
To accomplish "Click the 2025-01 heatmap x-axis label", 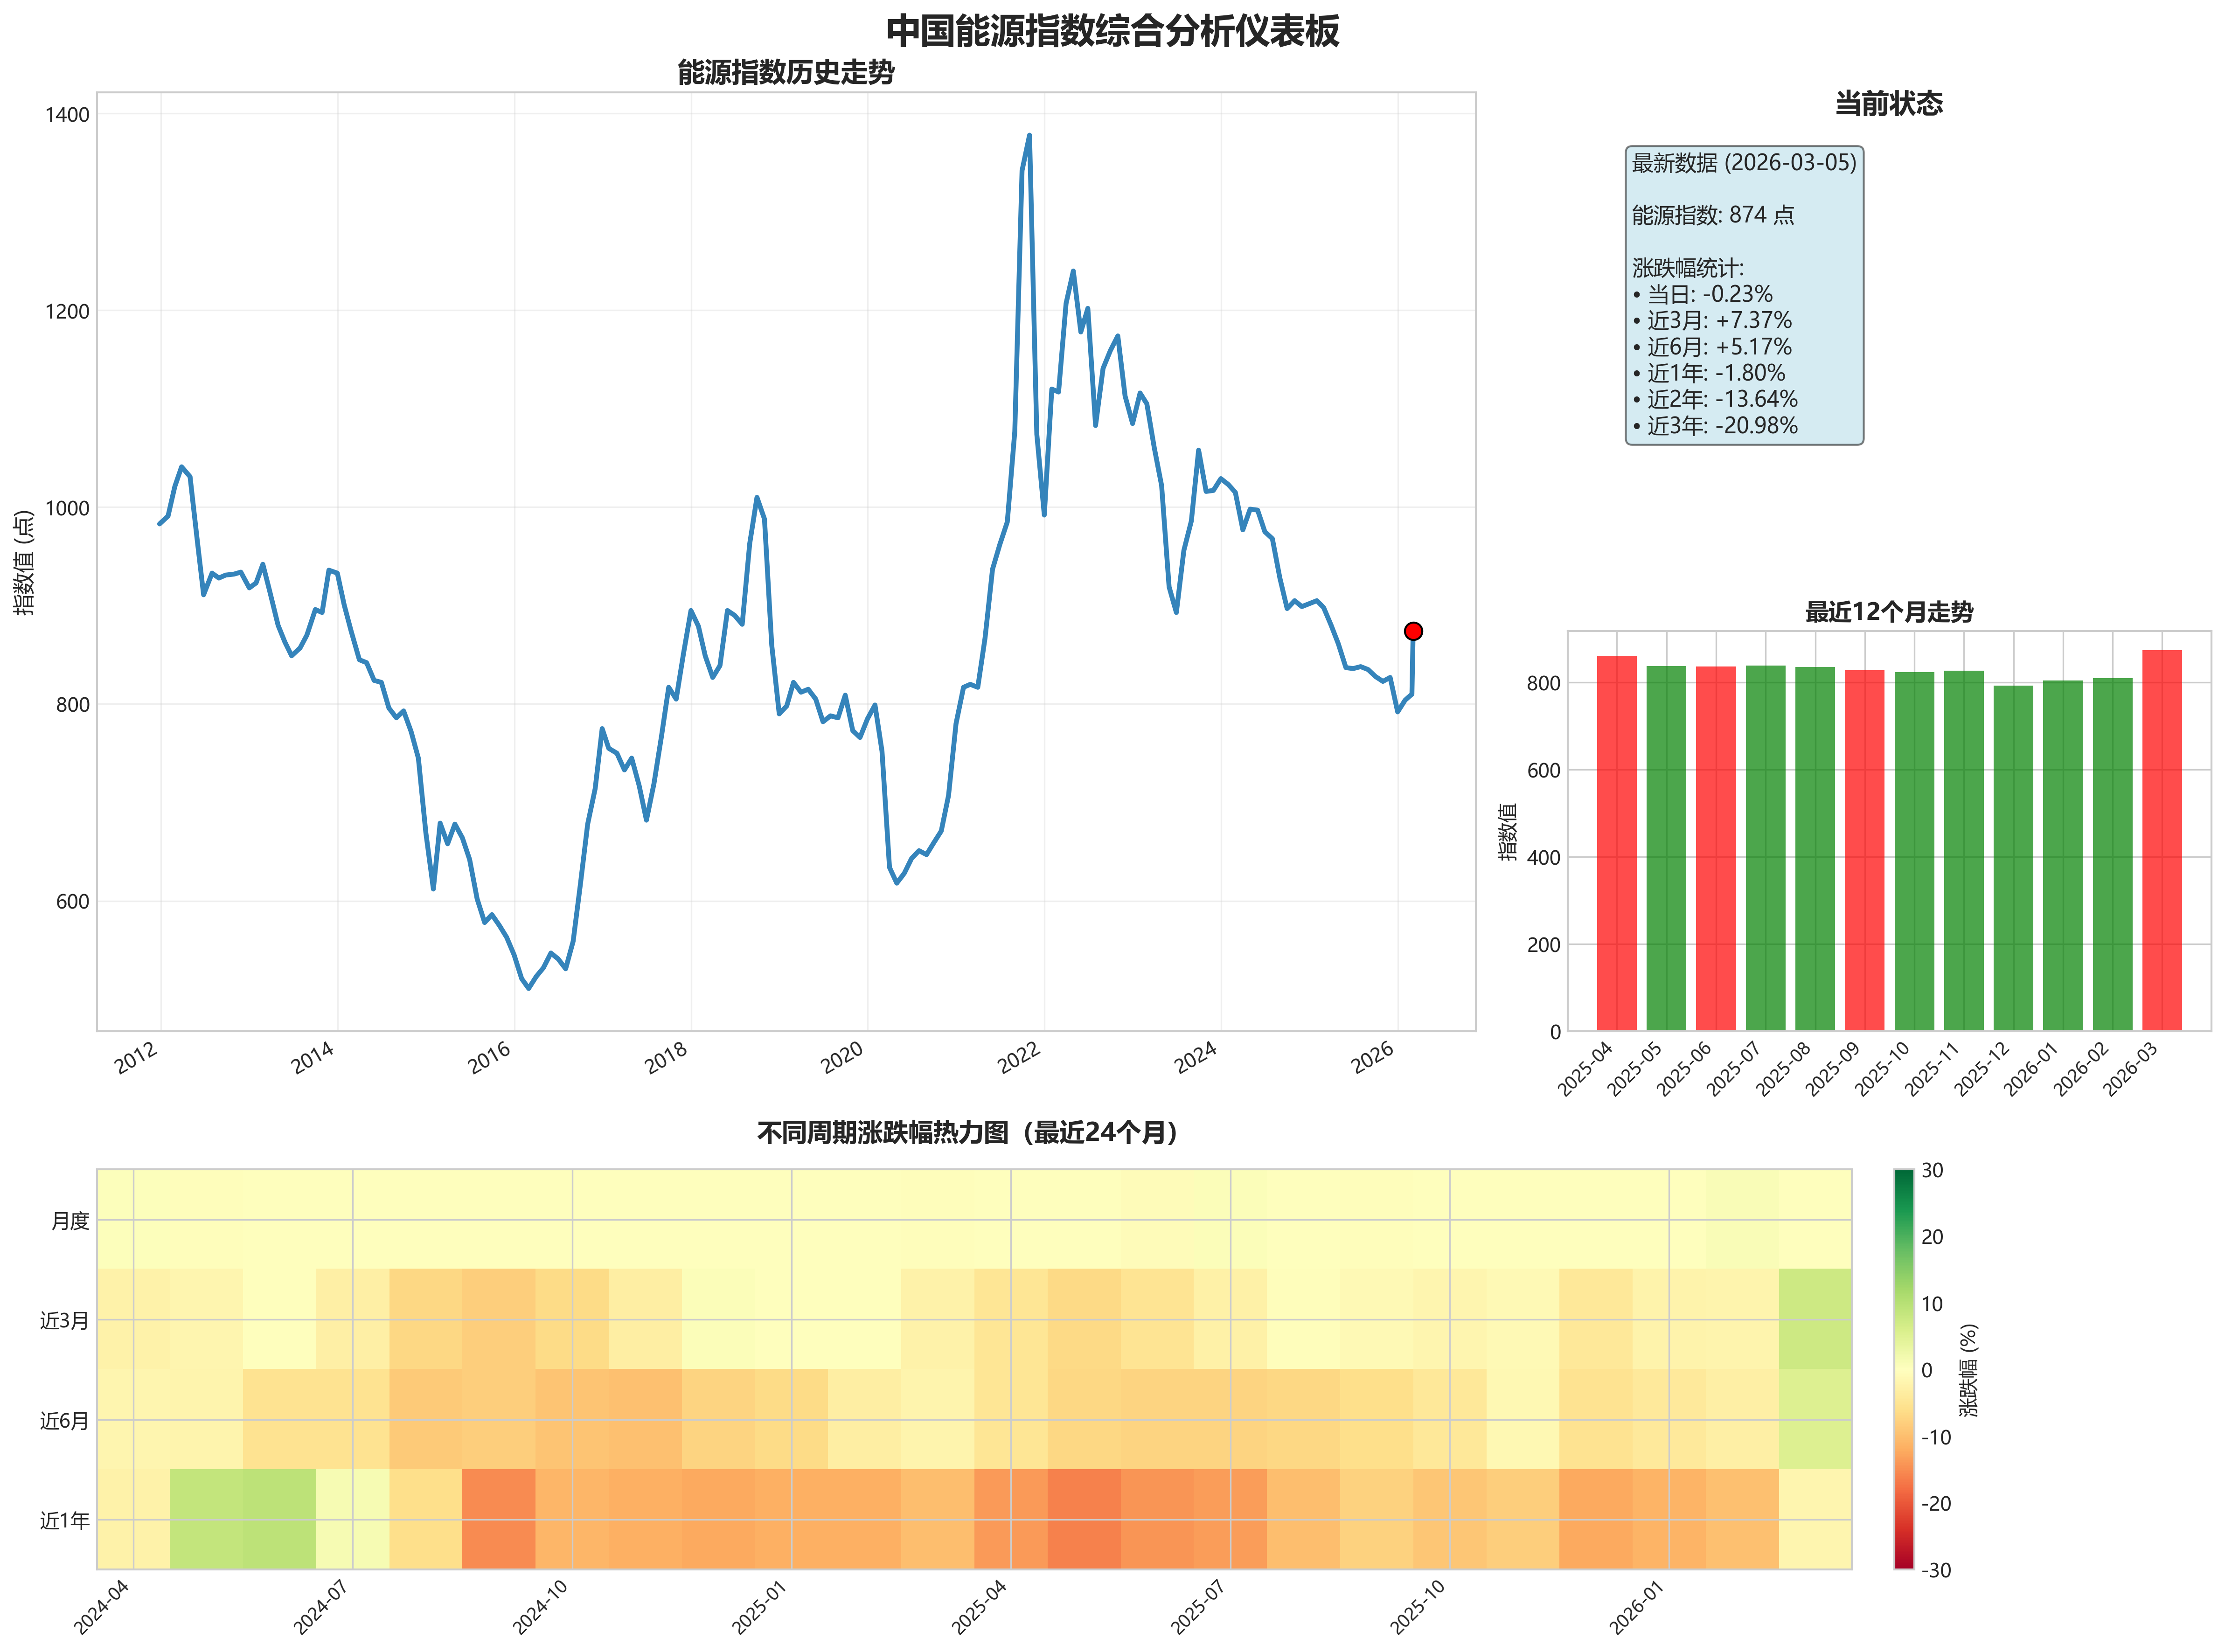I will pos(759,1607).
